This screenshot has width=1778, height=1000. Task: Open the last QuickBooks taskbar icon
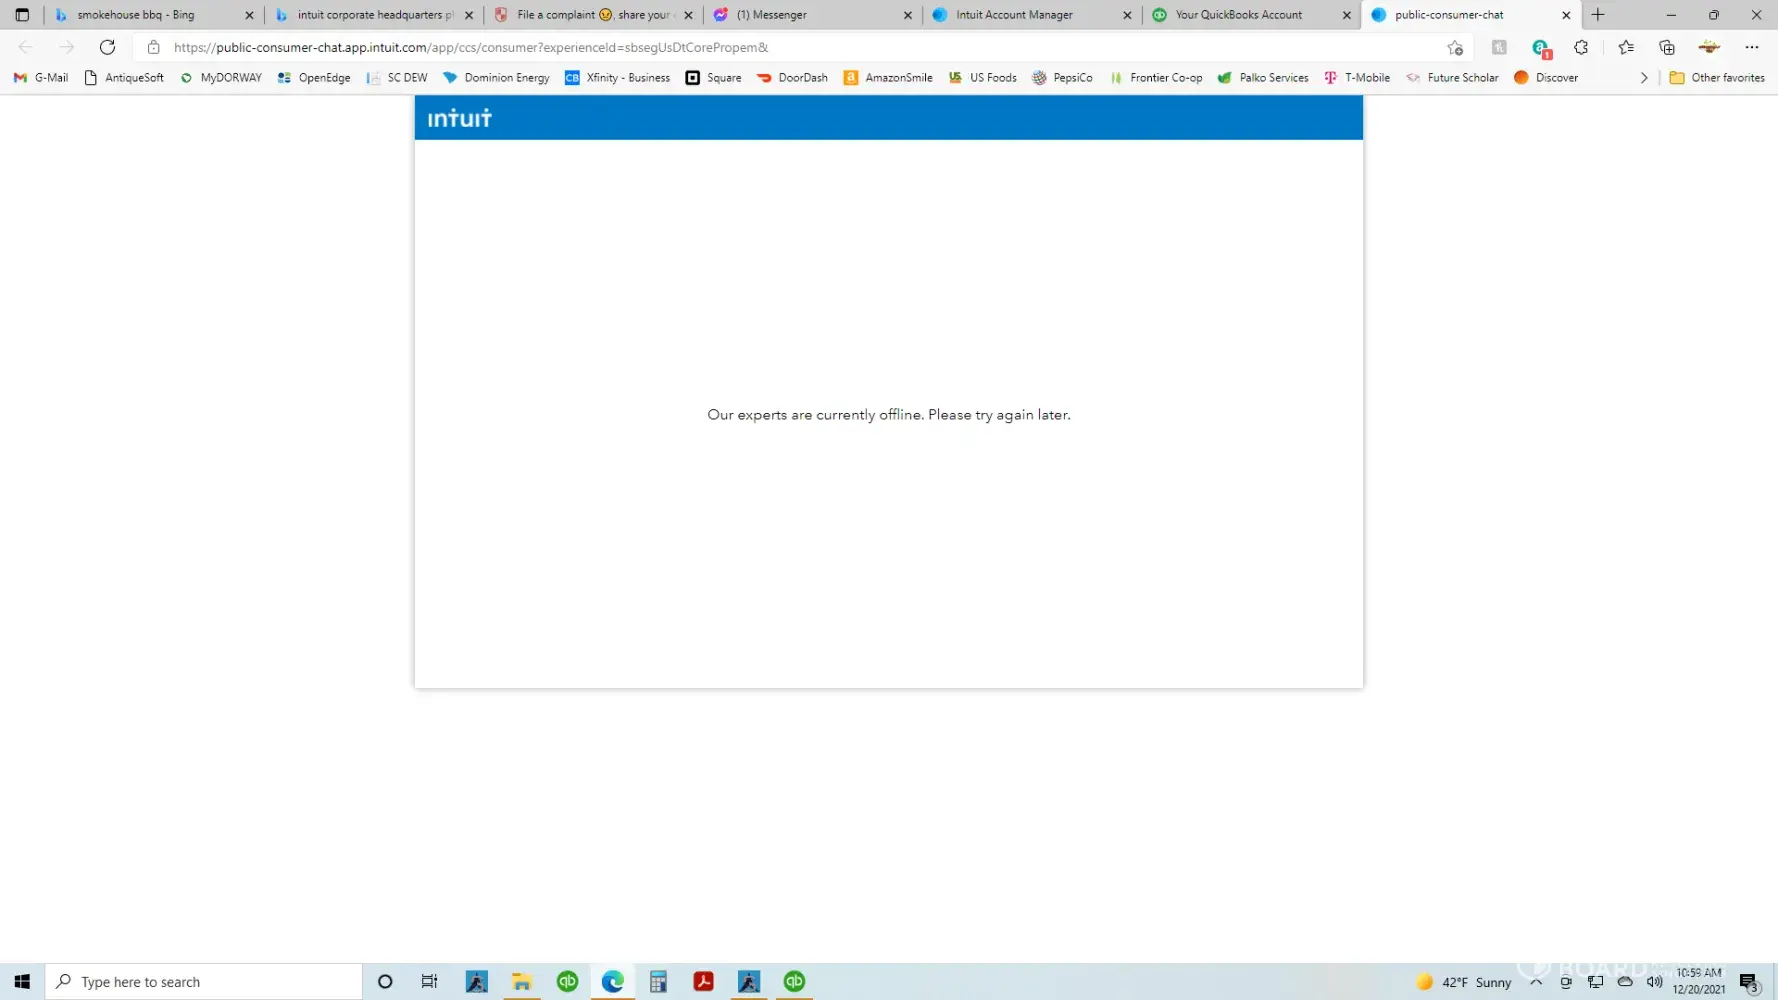pyautogui.click(x=794, y=982)
